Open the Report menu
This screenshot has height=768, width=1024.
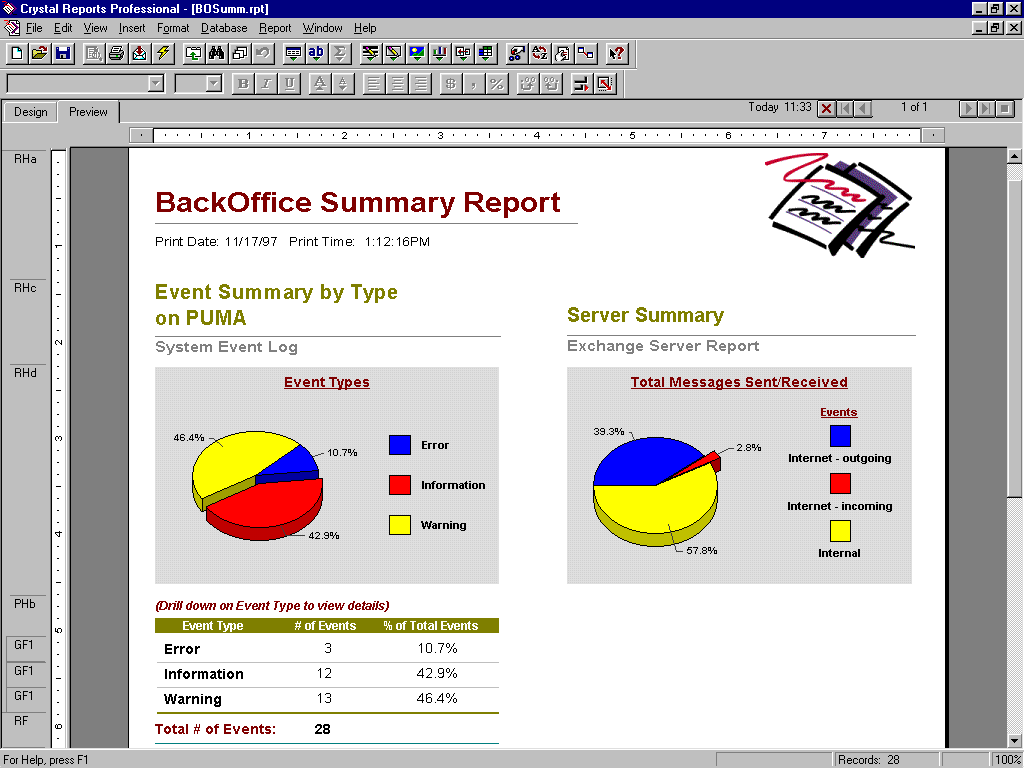(275, 28)
